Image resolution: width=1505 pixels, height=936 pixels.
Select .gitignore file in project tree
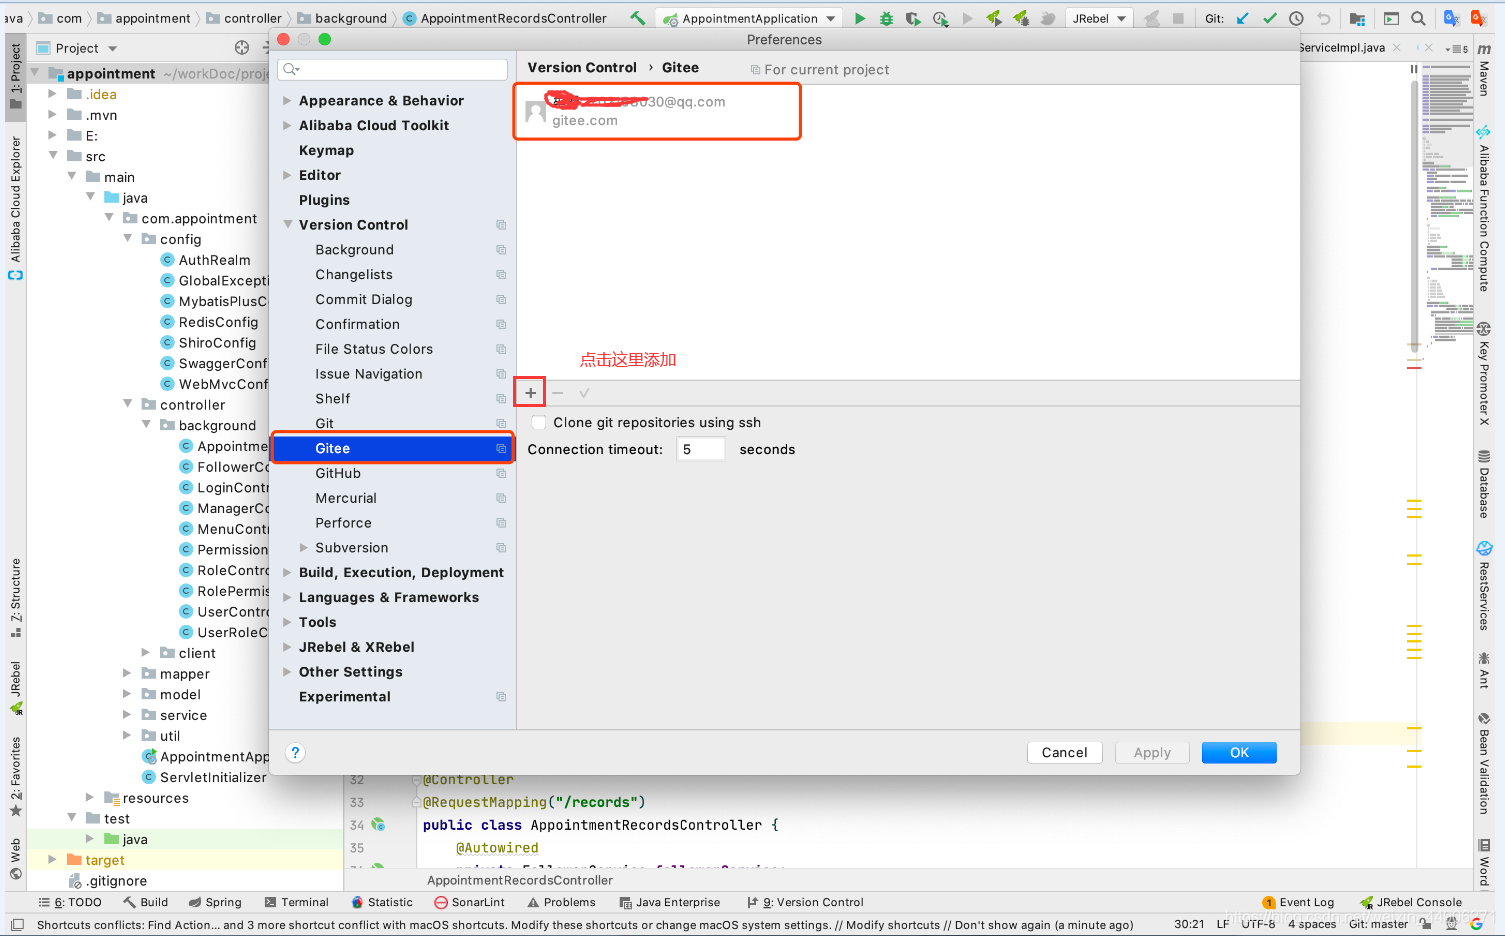click(x=116, y=881)
